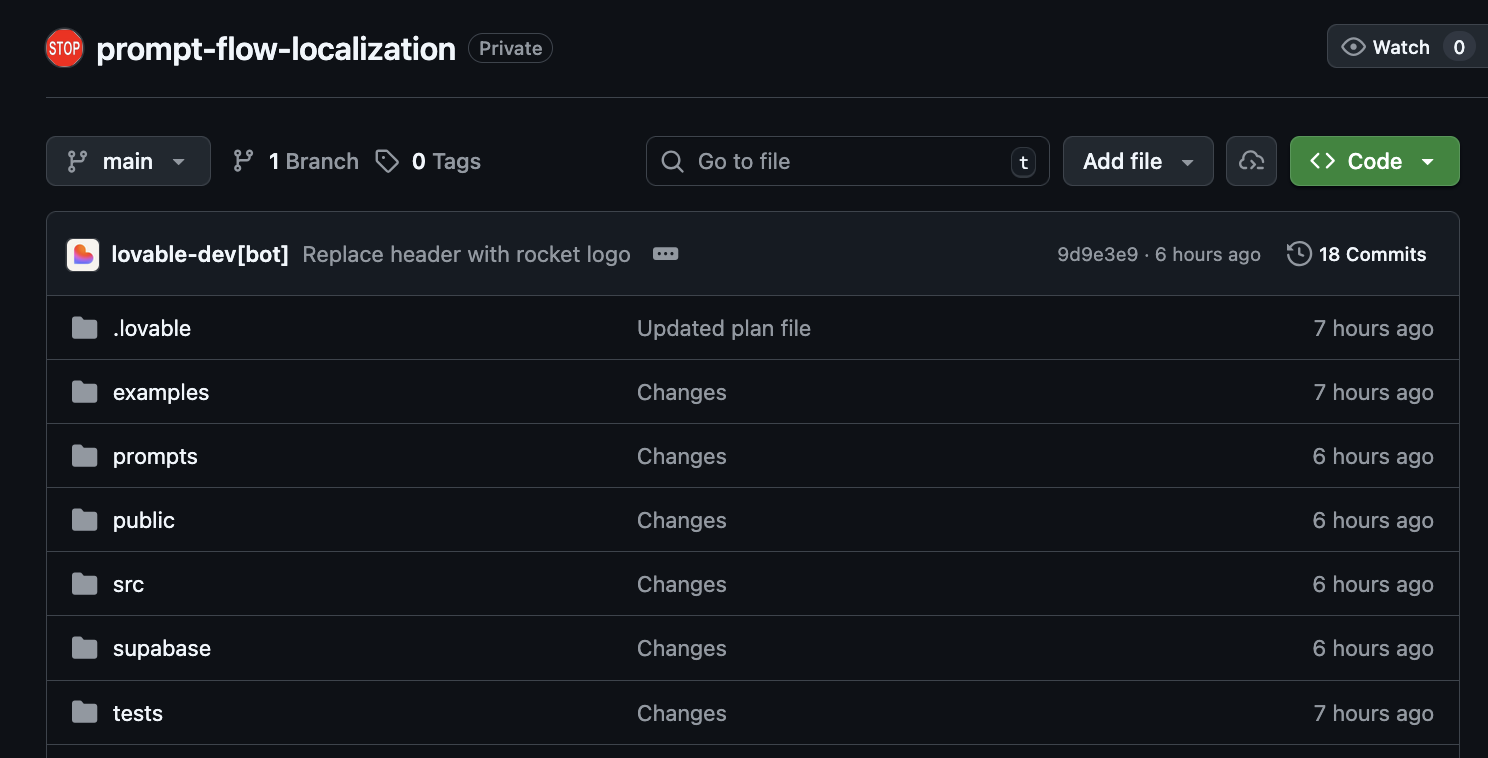Open the examples folder
Image resolution: width=1488 pixels, height=758 pixels.
(161, 392)
